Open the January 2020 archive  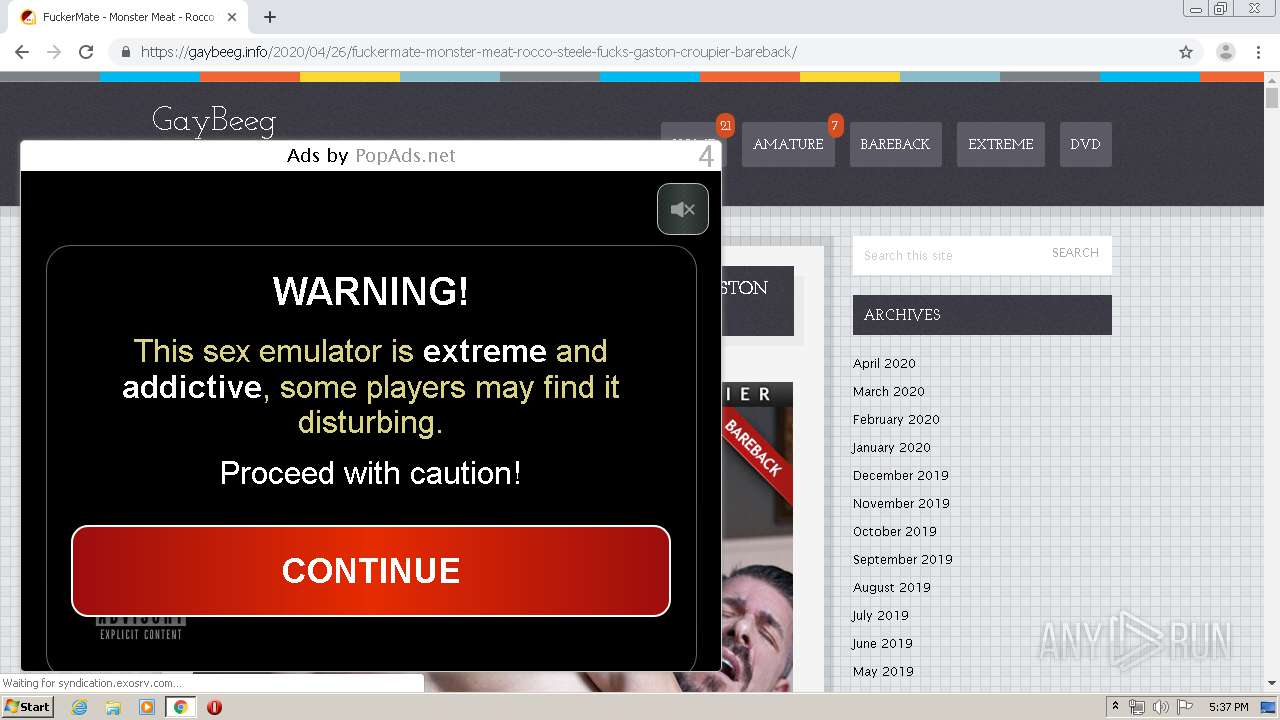pyautogui.click(x=892, y=447)
